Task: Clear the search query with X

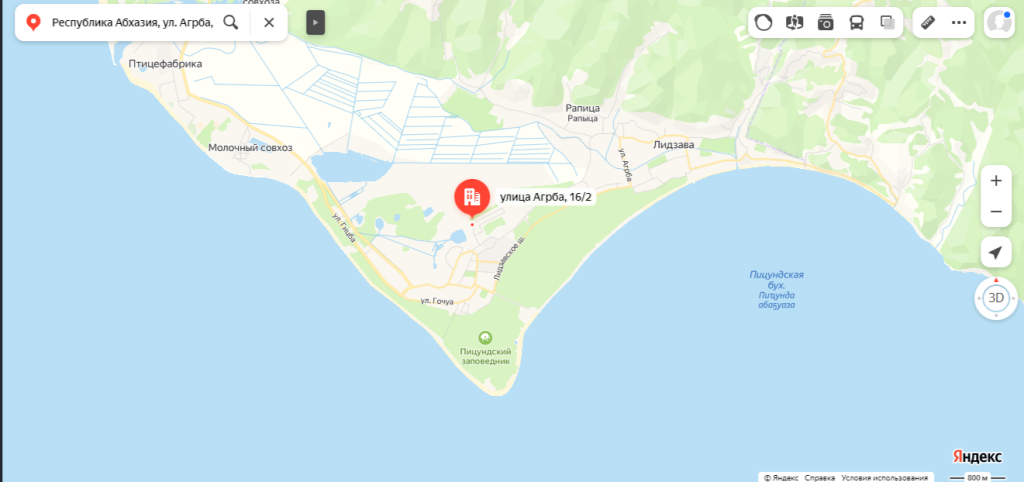Action: coord(268,23)
